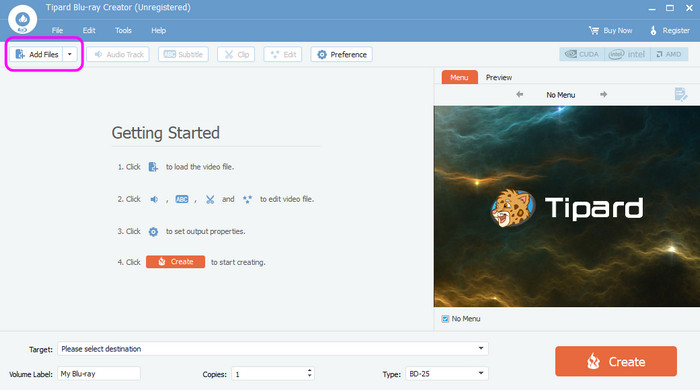Click the large Create button

[616, 361]
